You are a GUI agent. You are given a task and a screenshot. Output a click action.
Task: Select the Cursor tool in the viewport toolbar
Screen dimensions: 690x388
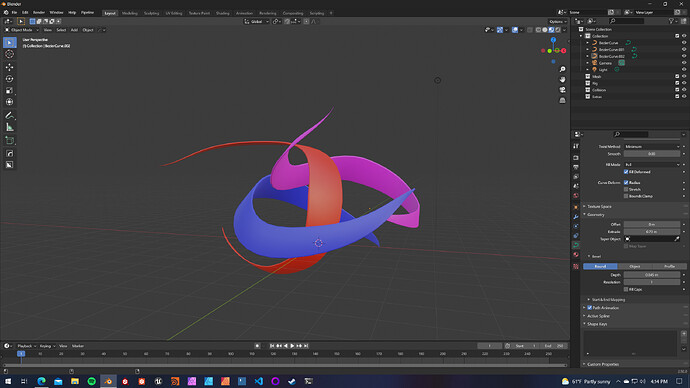pyautogui.click(x=9, y=54)
